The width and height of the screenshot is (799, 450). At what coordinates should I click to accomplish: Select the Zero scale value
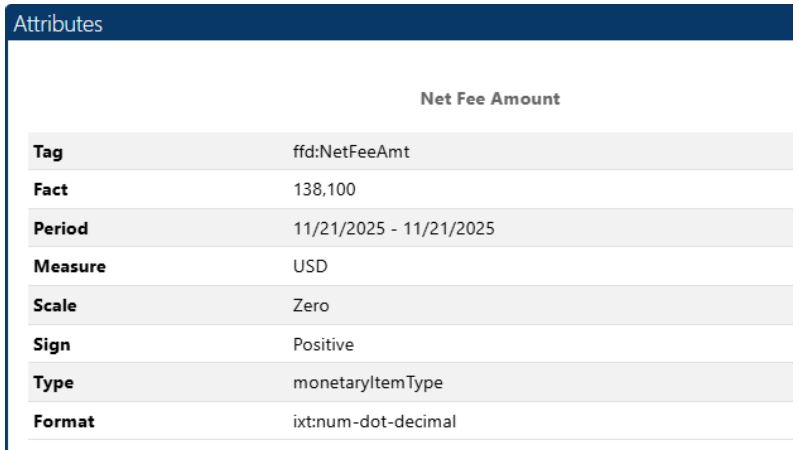pyautogui.click(x=311, y=306)
